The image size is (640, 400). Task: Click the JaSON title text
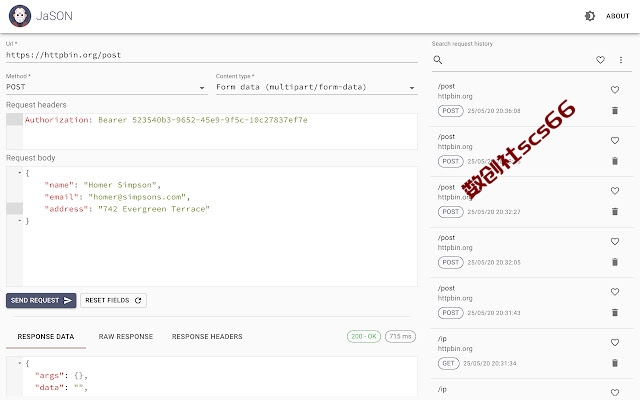coord(54,16)
